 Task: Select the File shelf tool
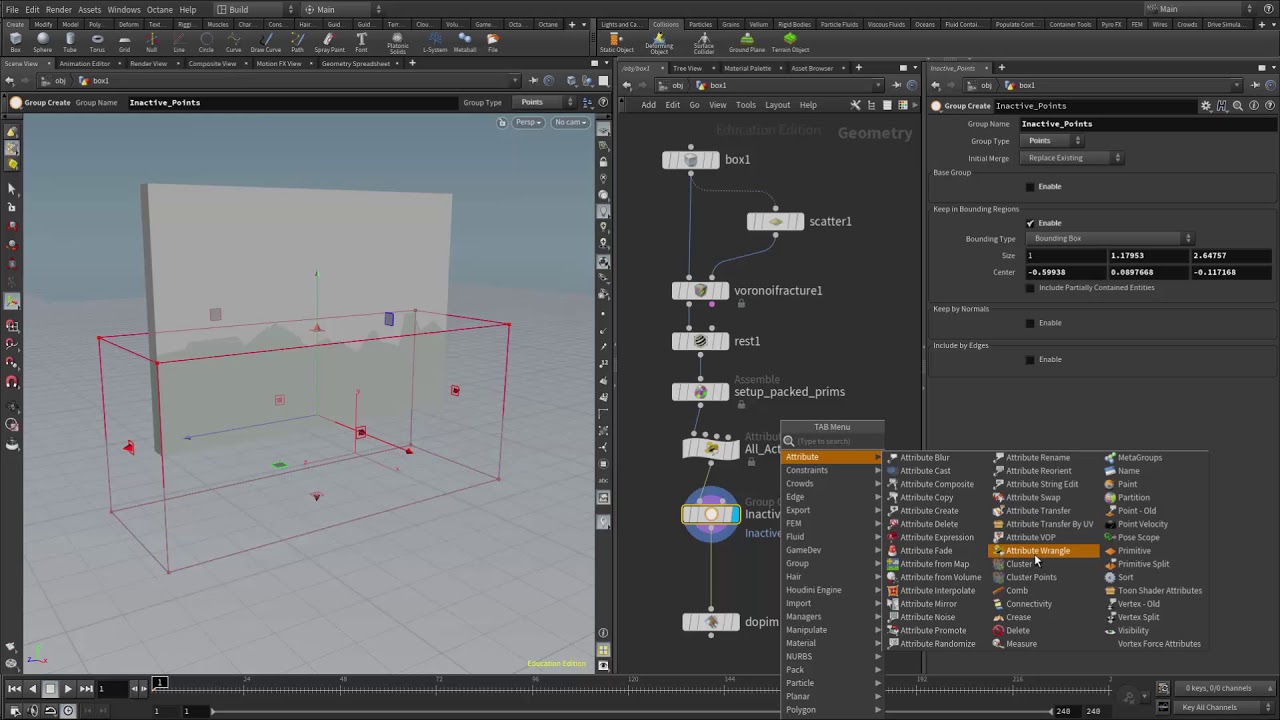(x=493, y=42)
